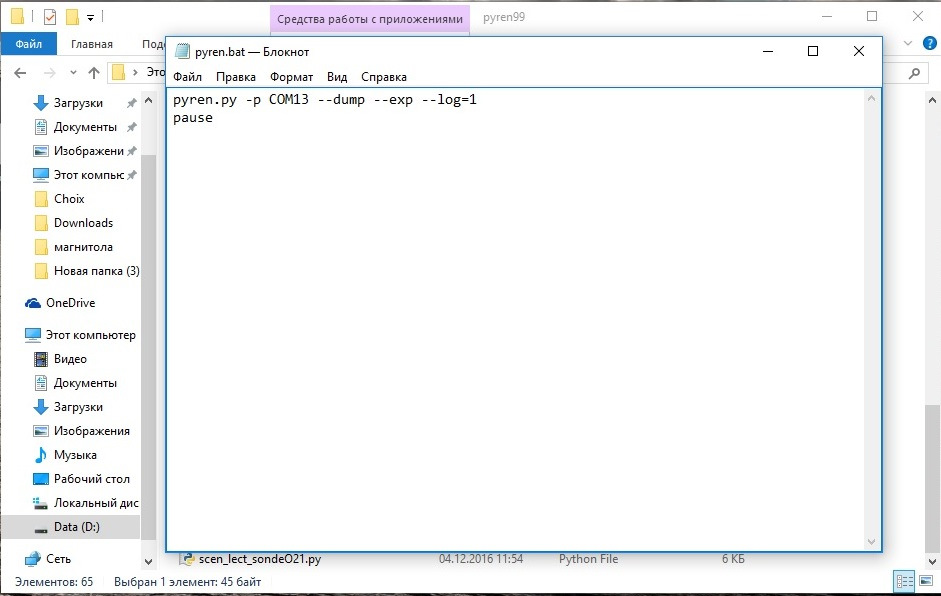941x596 pixels.
Task: Click the quick access properties checkmark icon
Action: (x=50, y=17)
